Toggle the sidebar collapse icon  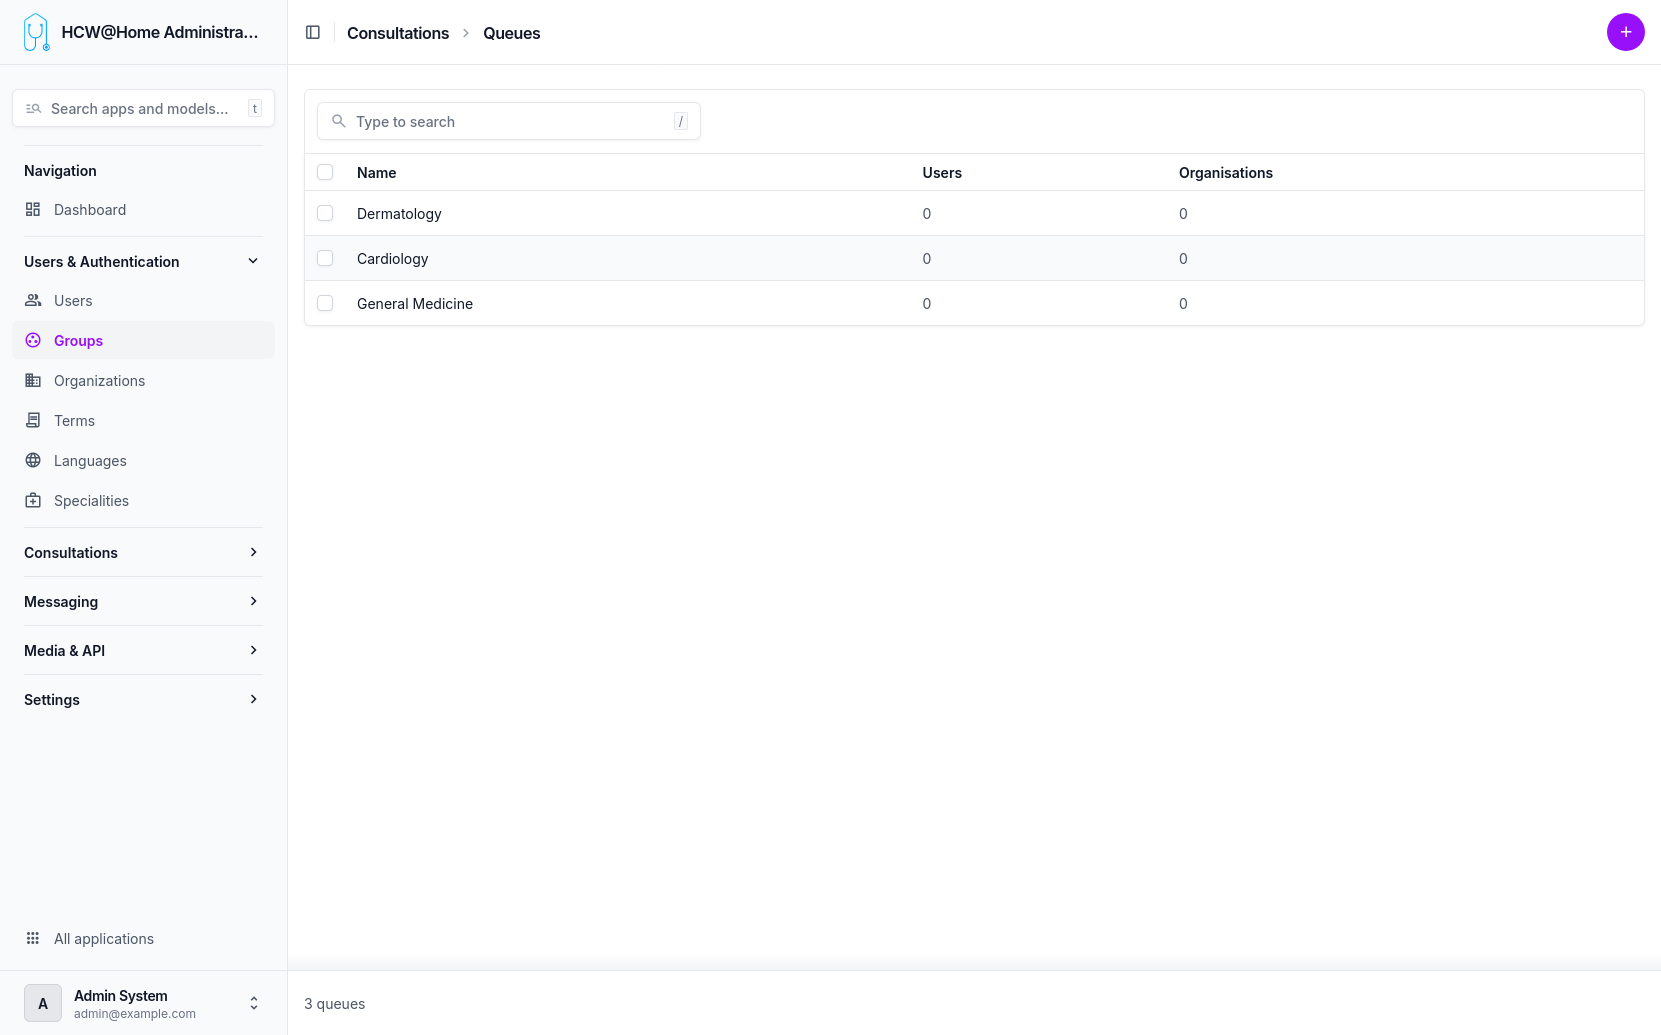coord(313,33)
